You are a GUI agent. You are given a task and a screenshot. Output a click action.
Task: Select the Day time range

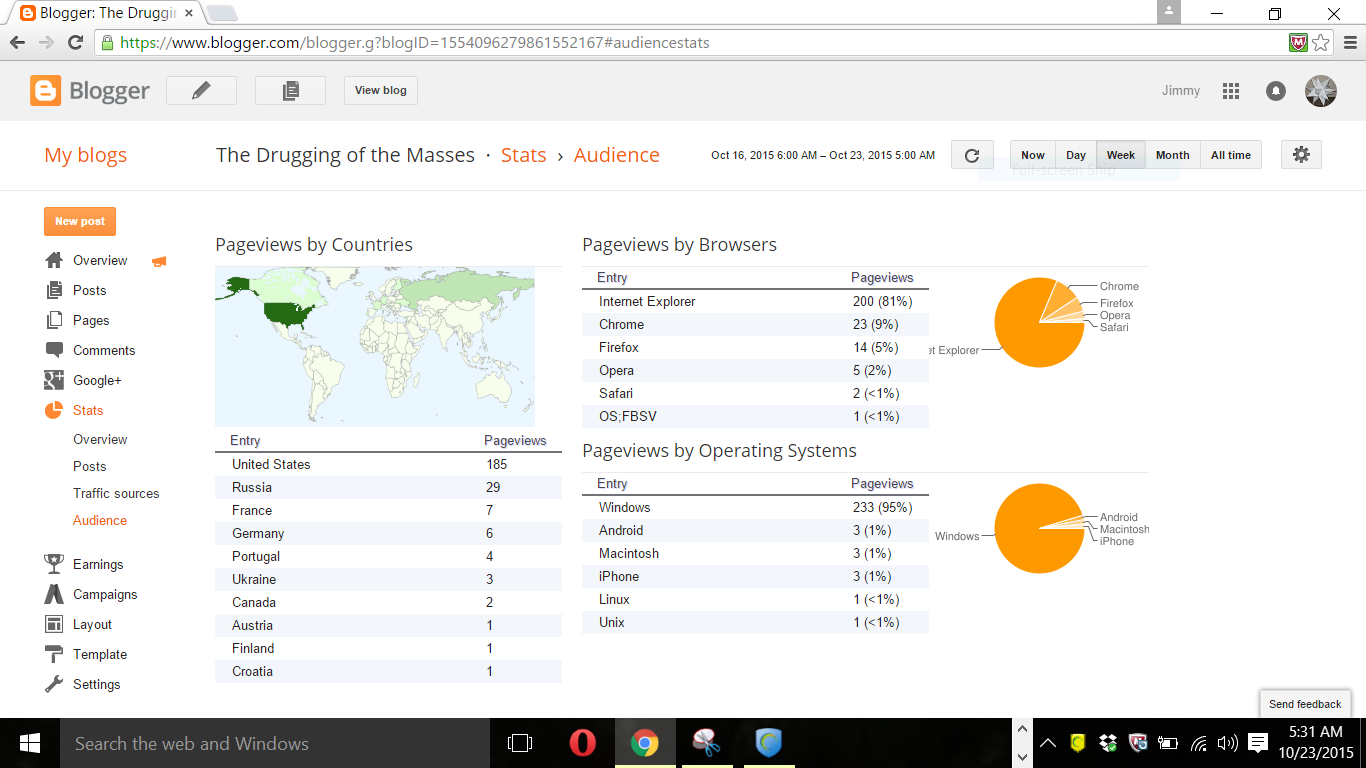coord(1076,155)
